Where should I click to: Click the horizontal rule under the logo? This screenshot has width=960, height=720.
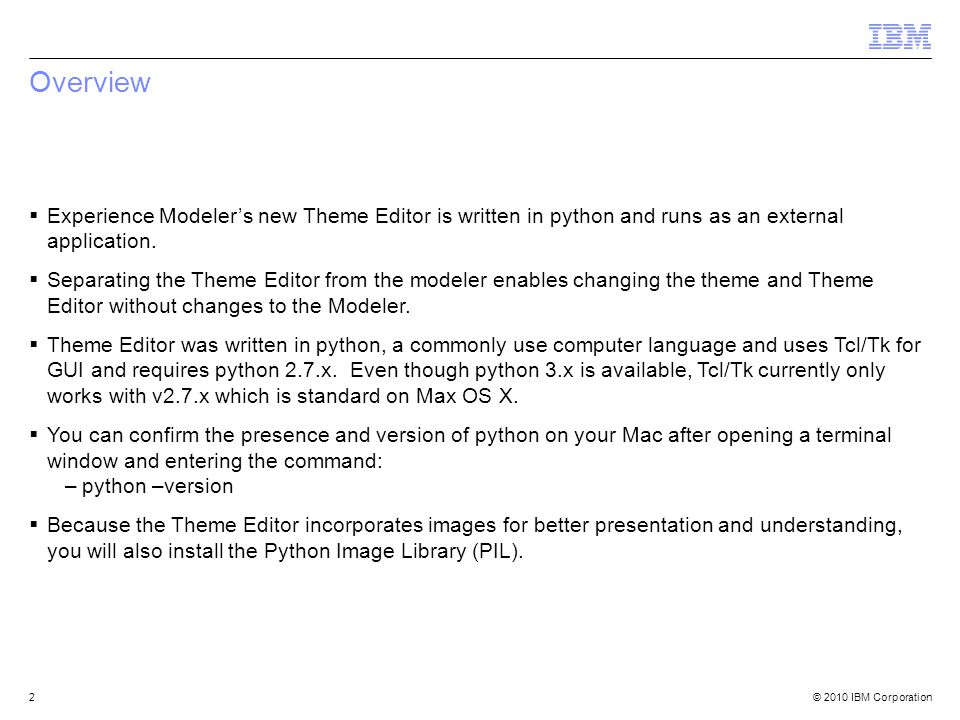point(480,59)
